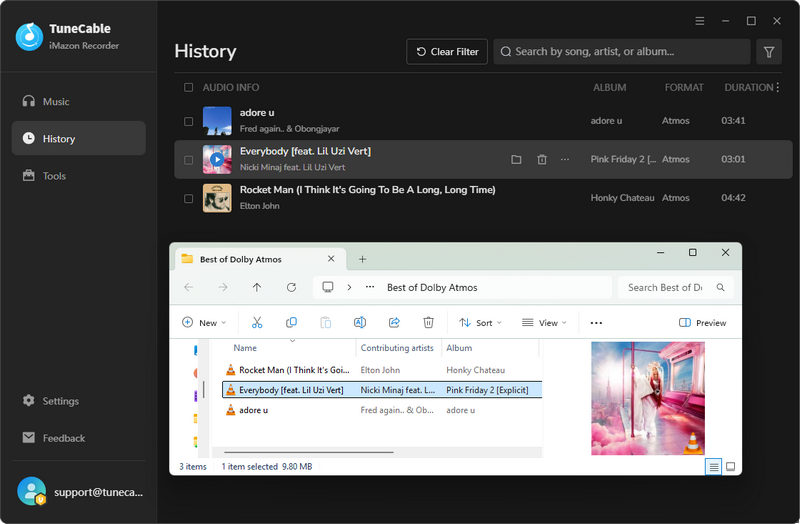Open output folder for Everybody track

[x=516, y=160]
